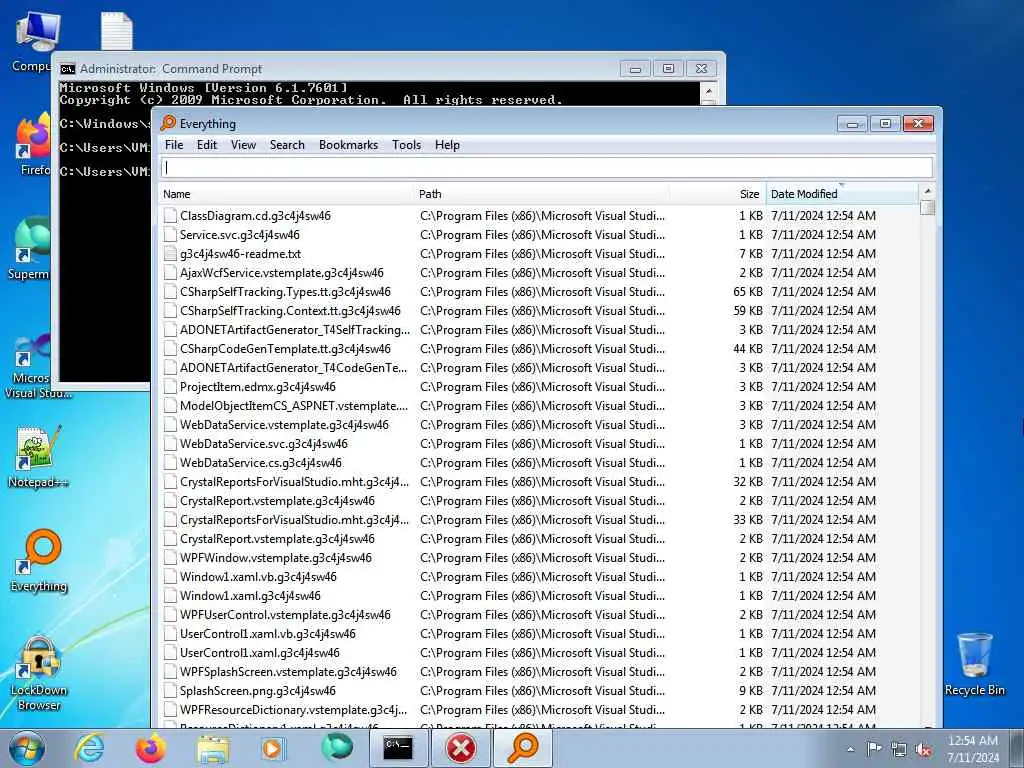The image size is (1024, 768).
Task: Click the 33 KB size cell
Action: [x=748, y=520]
